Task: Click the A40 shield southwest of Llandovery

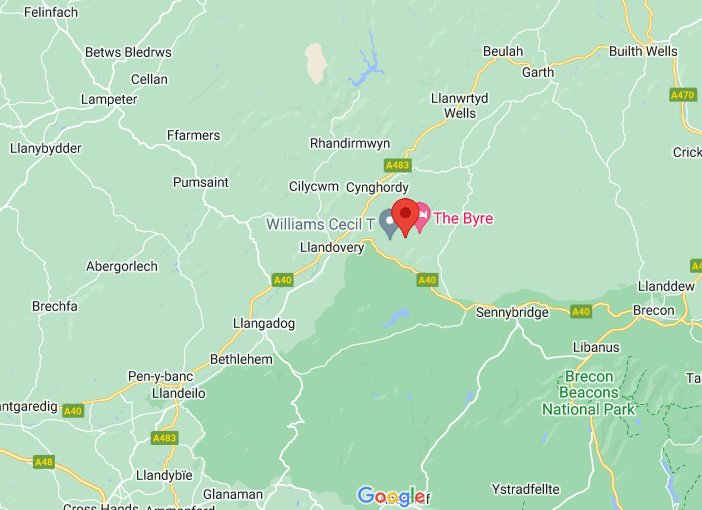Action: click(283, 280)
